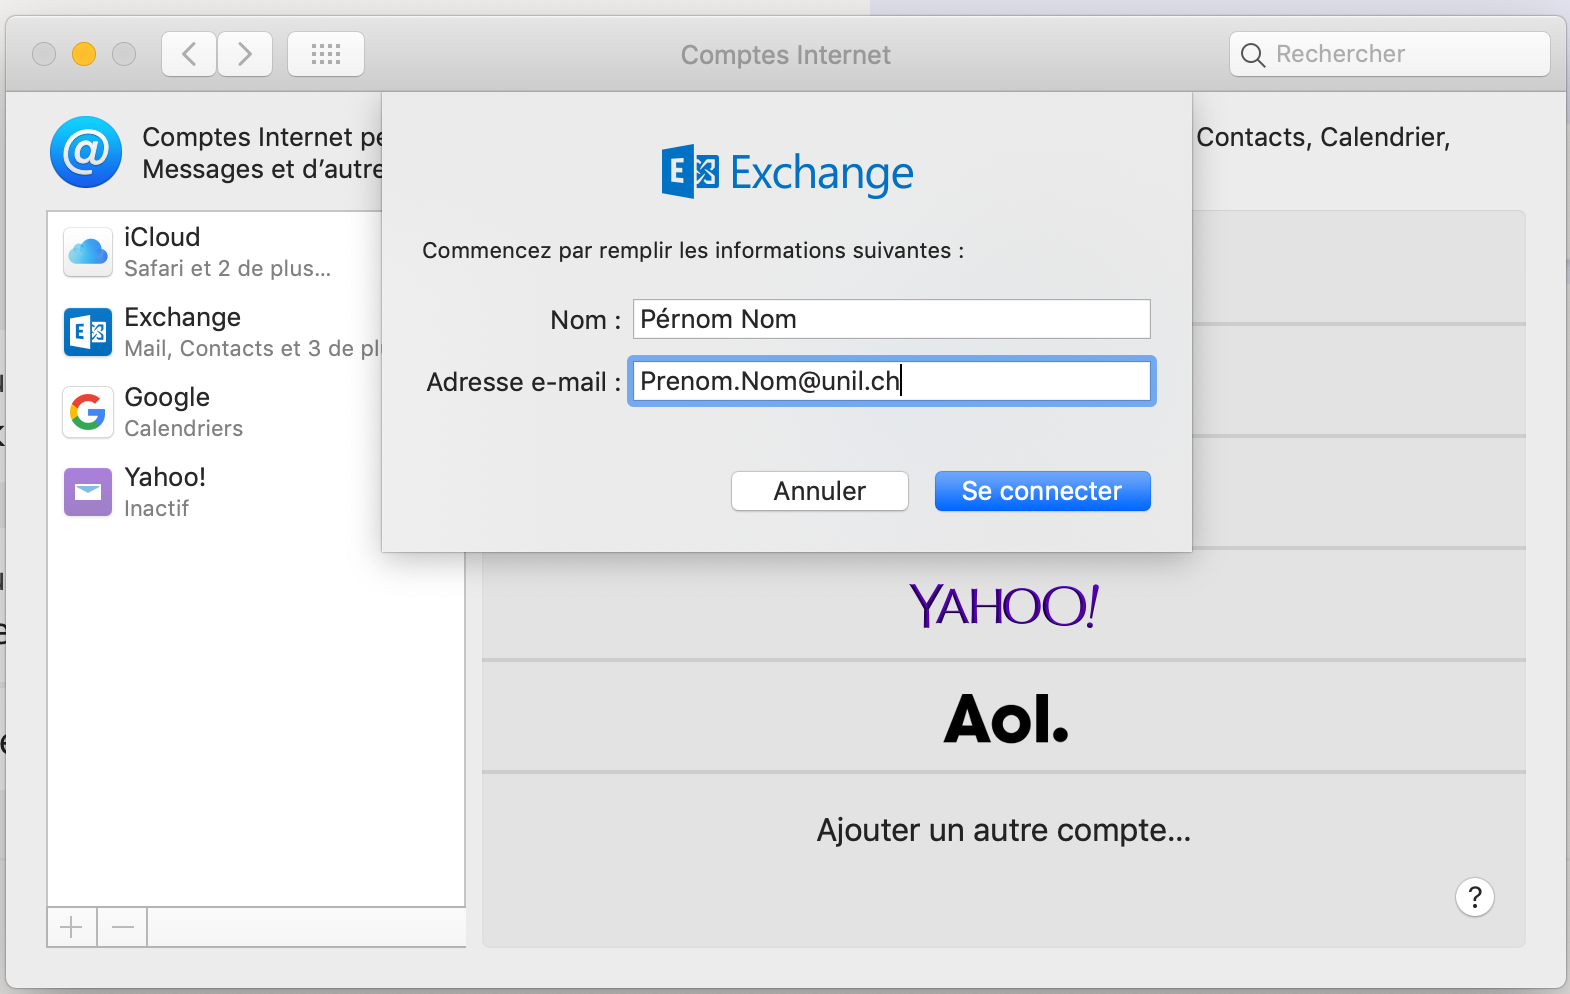The height and width of the screenshot is (994, 1570).
Task: Click the back arrow navigation button
Action: click(x=189, y=54)
